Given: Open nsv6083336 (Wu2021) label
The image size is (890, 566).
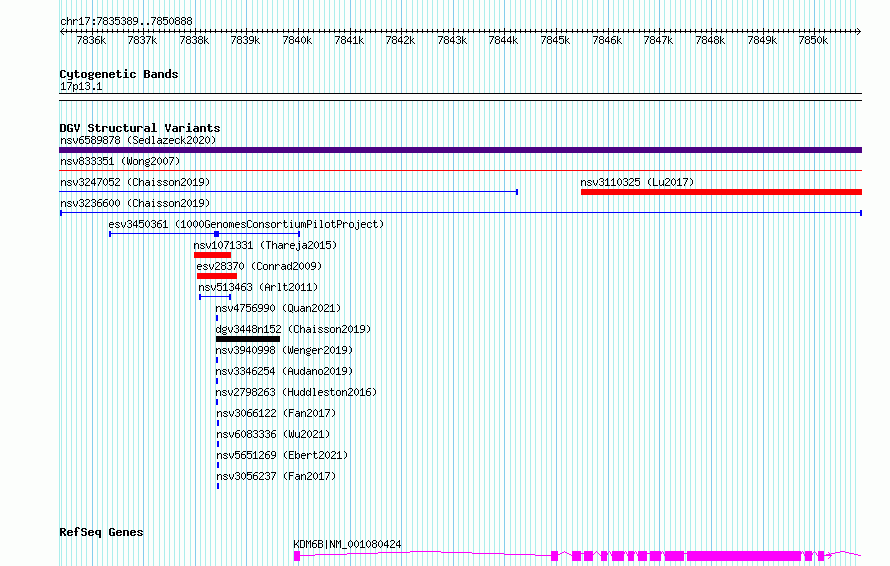Looking at the screenshot, I should coord(273,434).
